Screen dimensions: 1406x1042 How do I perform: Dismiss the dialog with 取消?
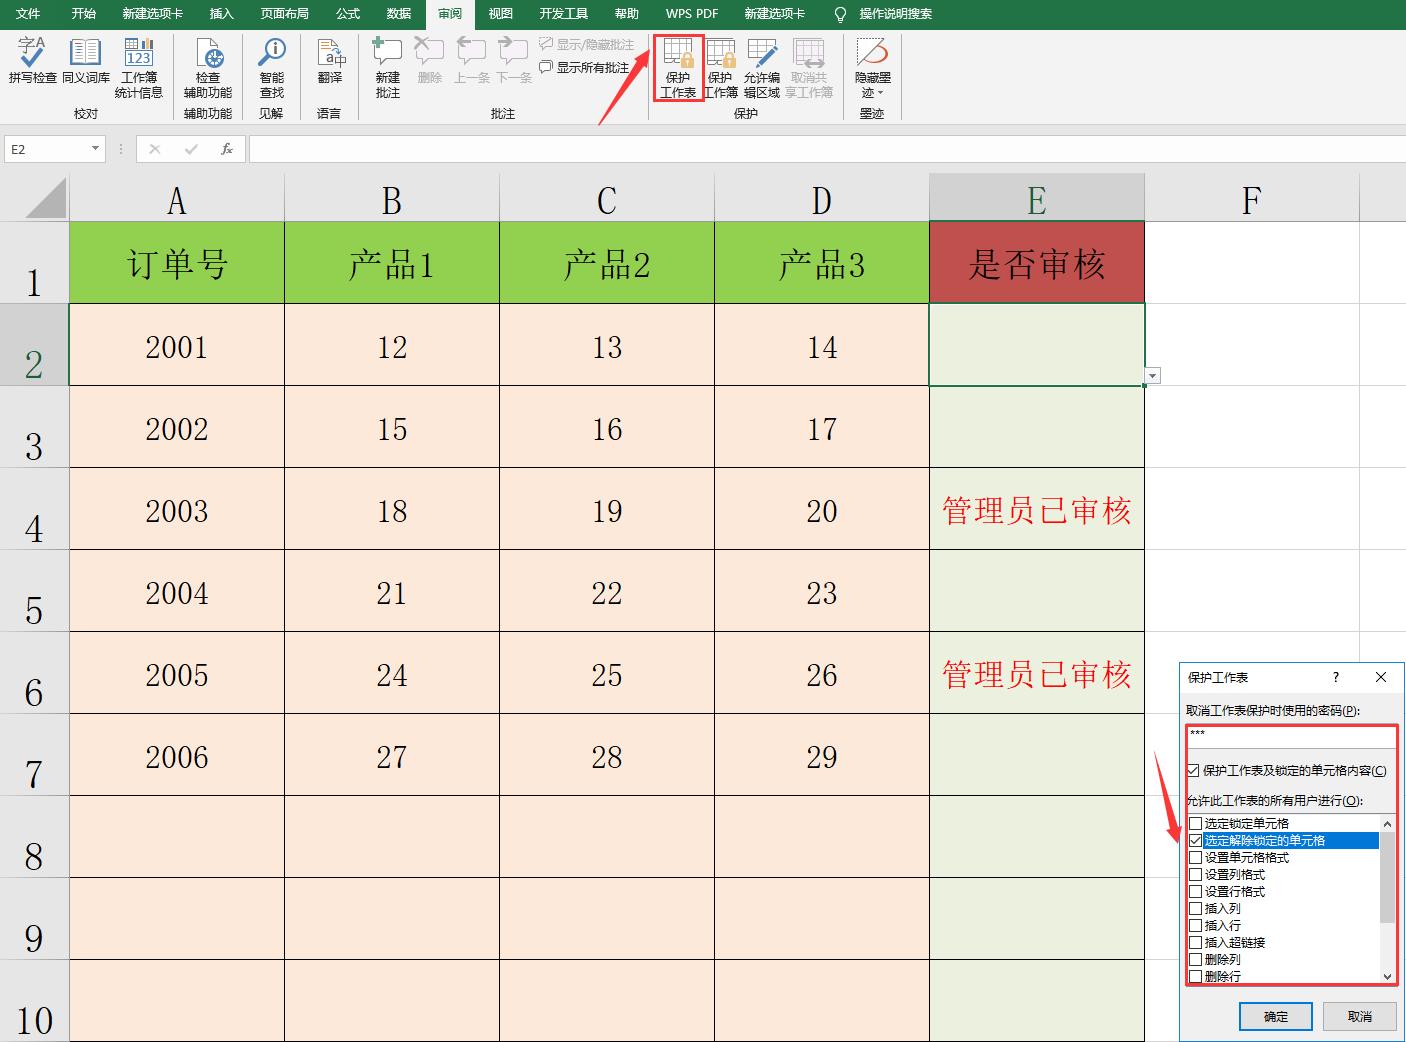click(x=1360, y=1016)
